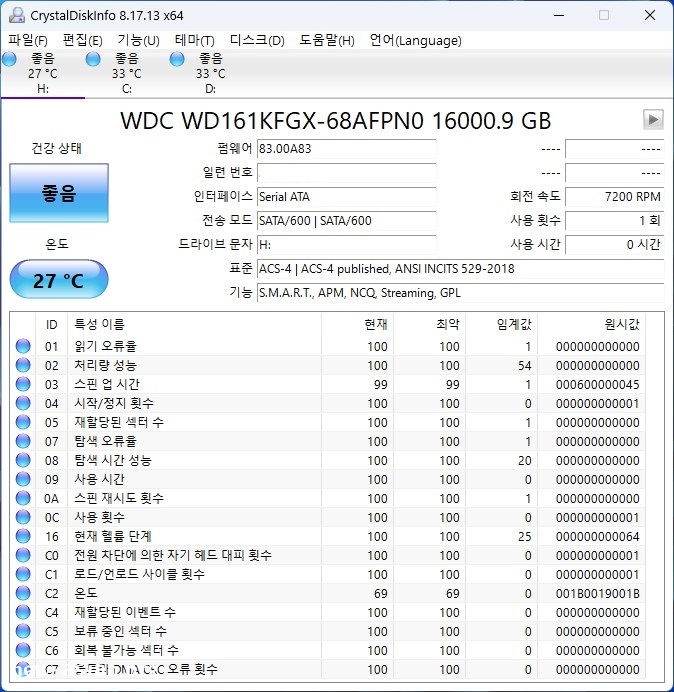Click the 27 °C temperature button
Image resolution: width=674 pixels, height=692 pixels.
(x=59, y=280)
